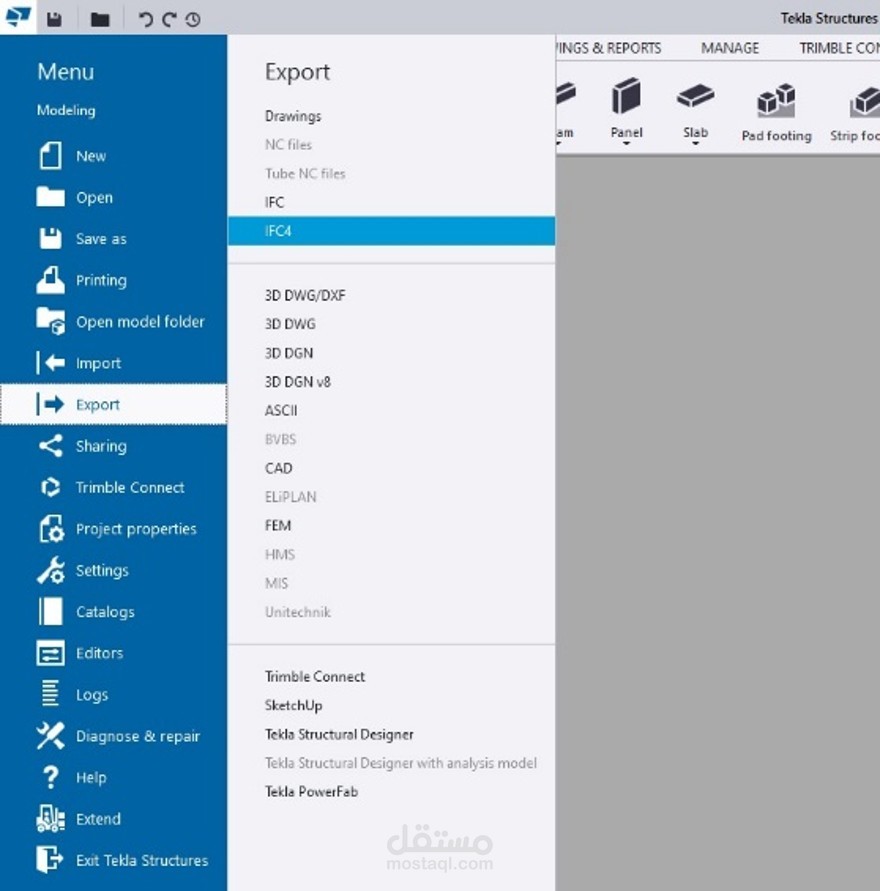880x891 pixels.
Task: Click the Exit Tekla Structures door icon
Action: click(x=50, y=859)
